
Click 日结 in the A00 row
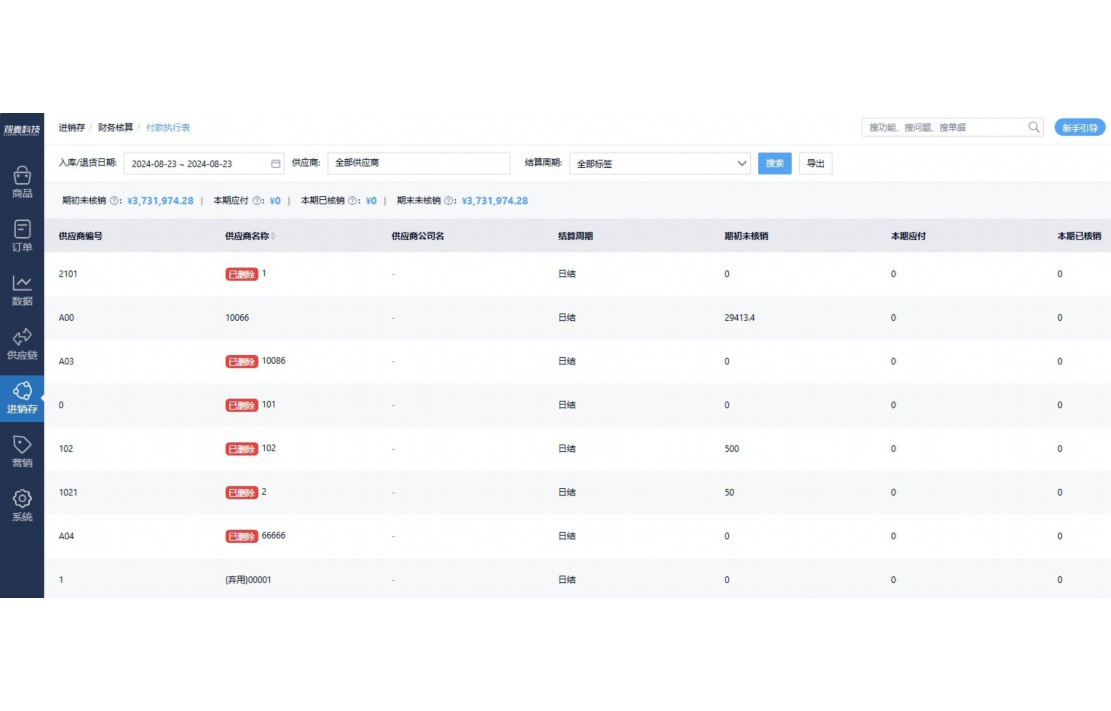[x=567, y=318]
